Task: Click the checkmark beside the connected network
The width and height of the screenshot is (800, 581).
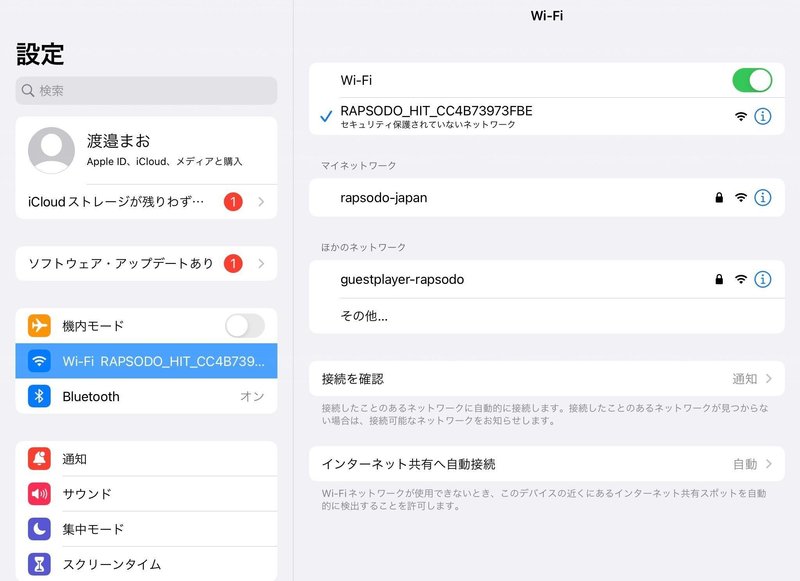Action: click(326, 117)
